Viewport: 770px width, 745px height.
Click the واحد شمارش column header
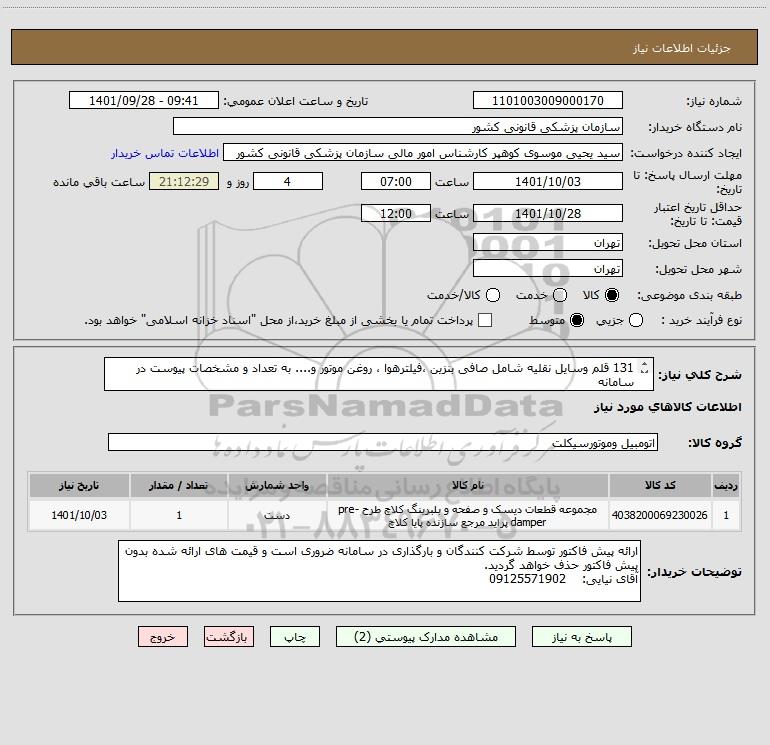point(277,485)
